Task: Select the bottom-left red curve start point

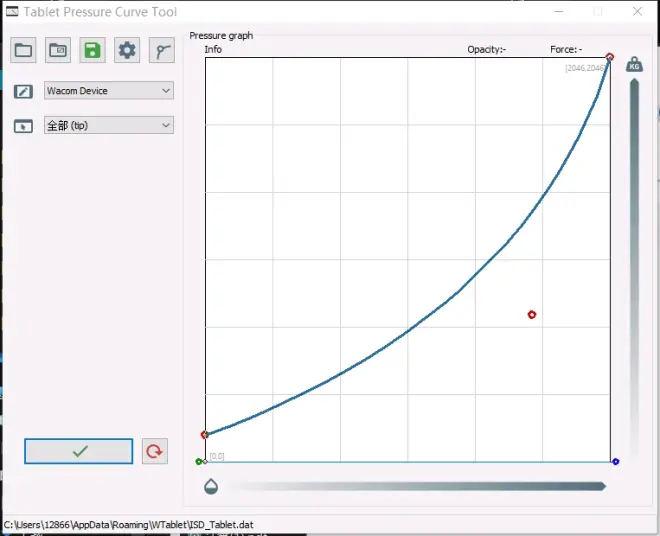Action: pos(205,435)
